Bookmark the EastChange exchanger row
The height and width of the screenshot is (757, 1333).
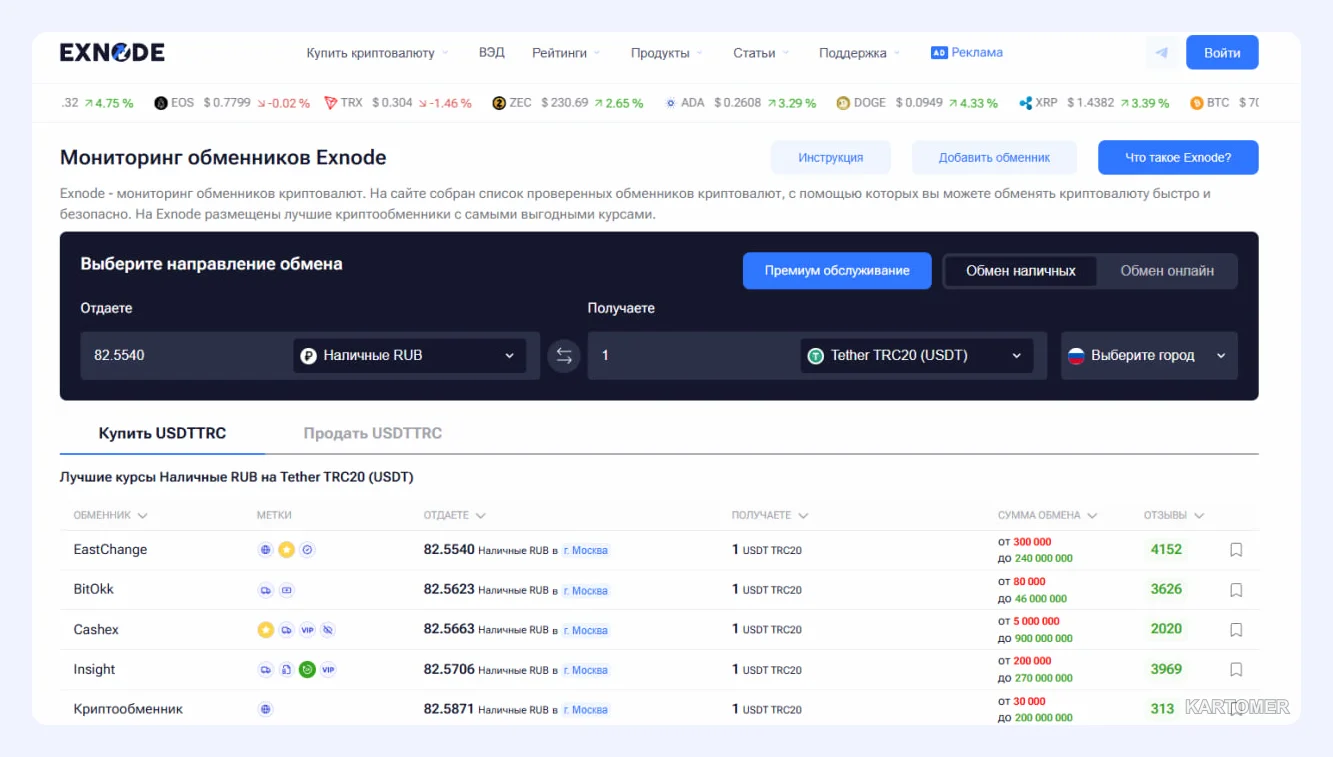click(x=1236, y=550)
